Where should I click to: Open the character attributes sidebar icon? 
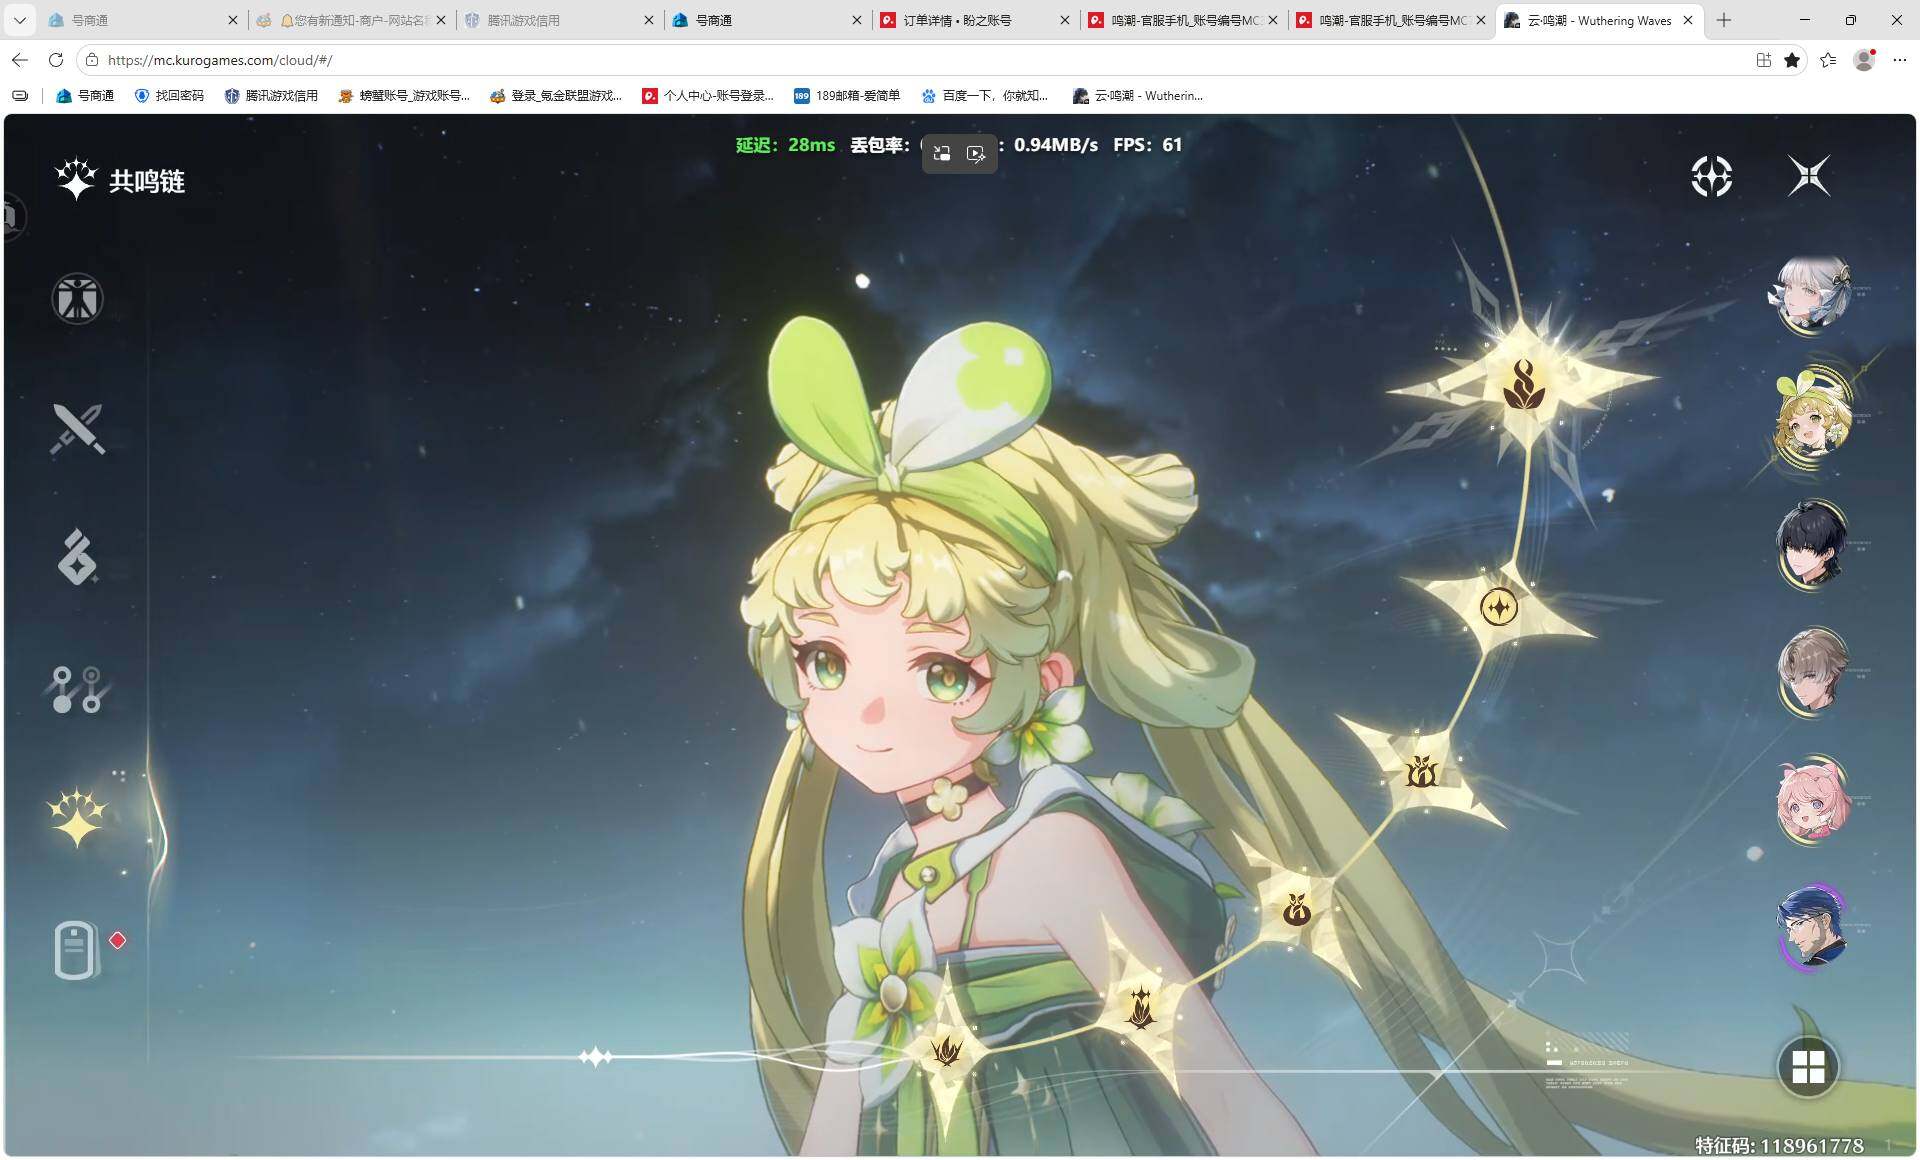pos(77,298)
